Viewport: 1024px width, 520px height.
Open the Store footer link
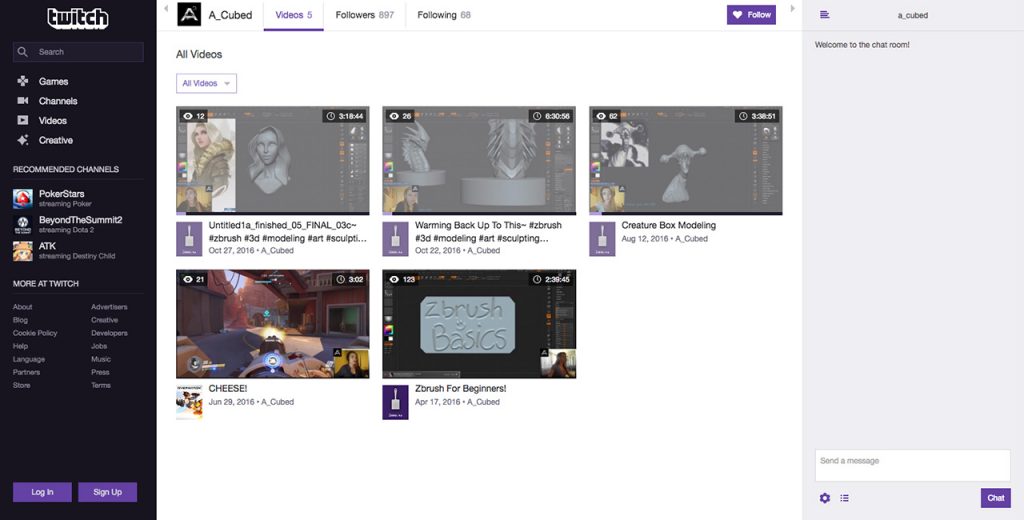22,385
